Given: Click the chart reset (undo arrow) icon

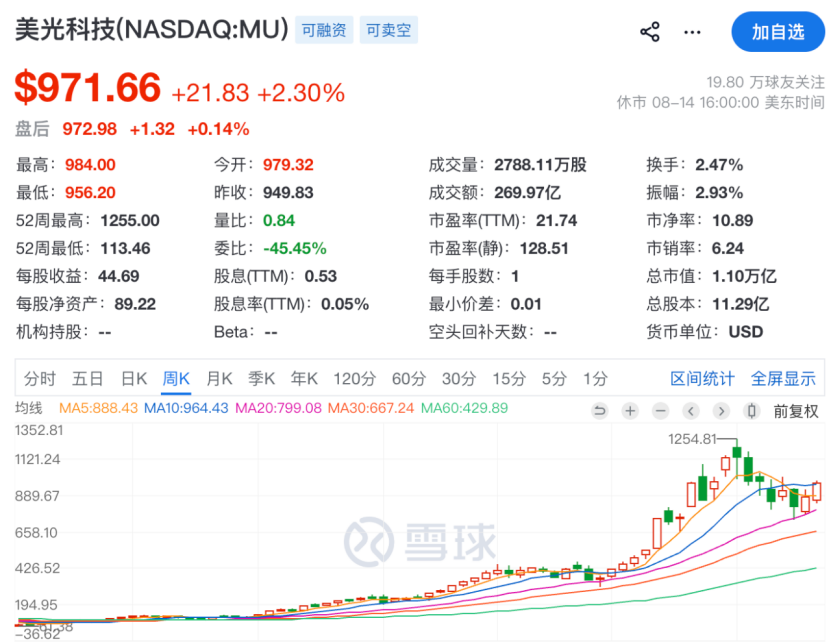Looking at the screenshot, I should click(599, 411).
